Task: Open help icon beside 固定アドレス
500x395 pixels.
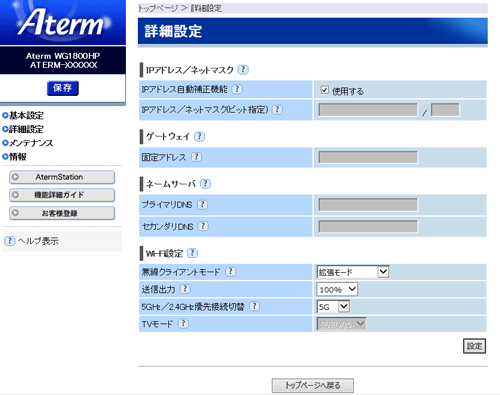Action: point(197,157)
